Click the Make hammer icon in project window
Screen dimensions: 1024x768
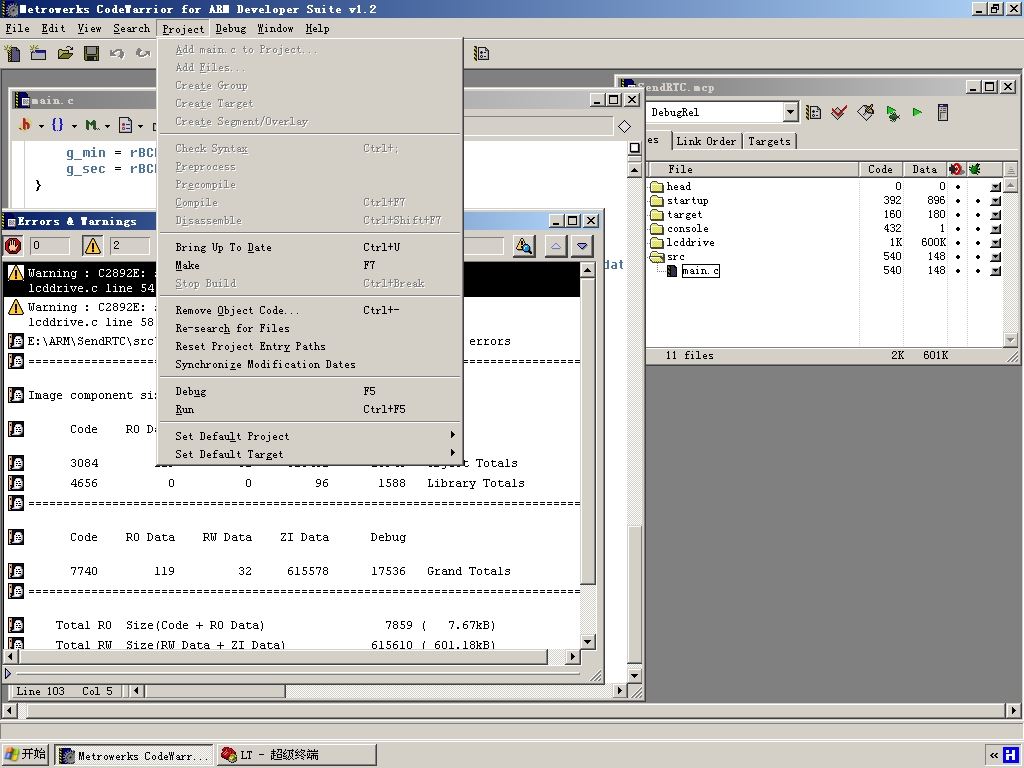pos(866,113)
